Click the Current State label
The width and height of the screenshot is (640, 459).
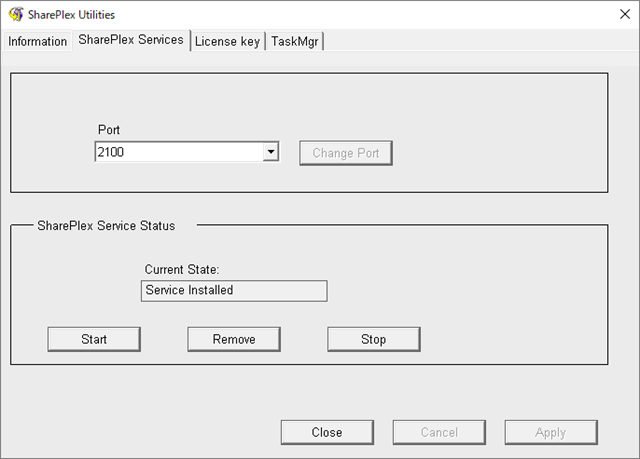(181, 269)
